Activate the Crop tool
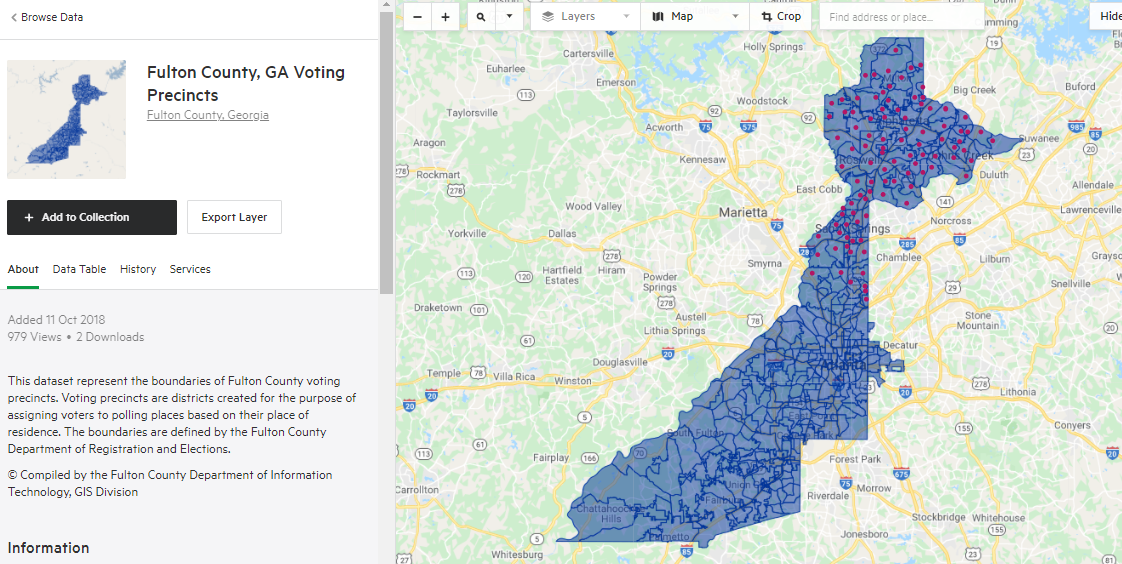1122x564 pixels. [781, 17]
